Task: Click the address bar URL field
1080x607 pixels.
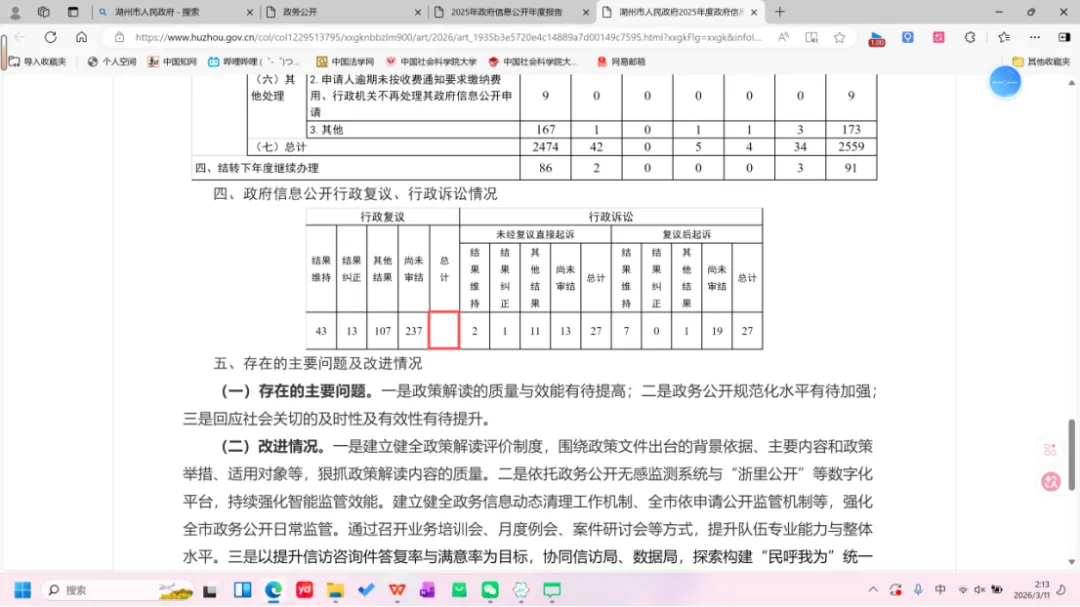Action: coord(448,37)
